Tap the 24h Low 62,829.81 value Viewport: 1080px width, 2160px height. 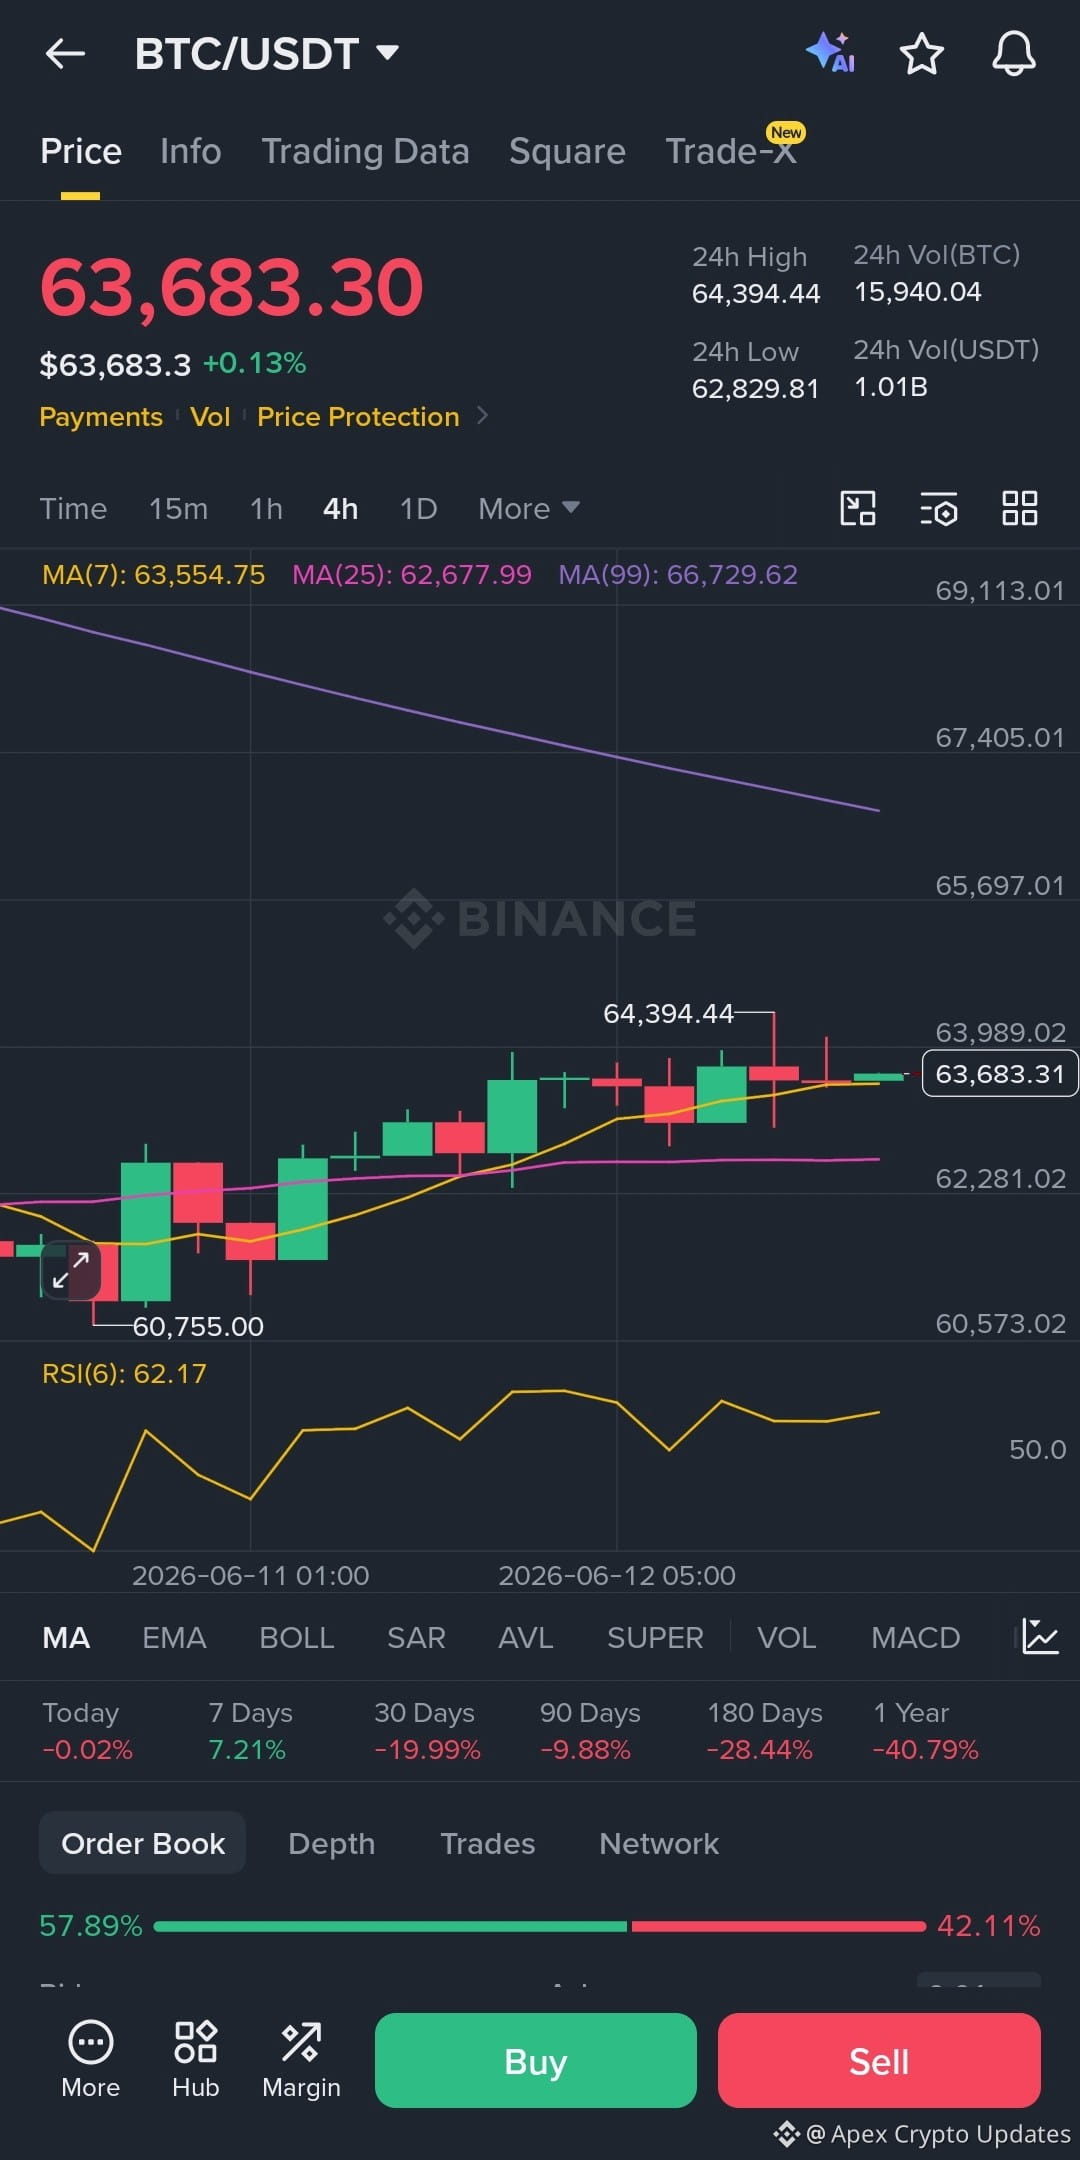755,388
